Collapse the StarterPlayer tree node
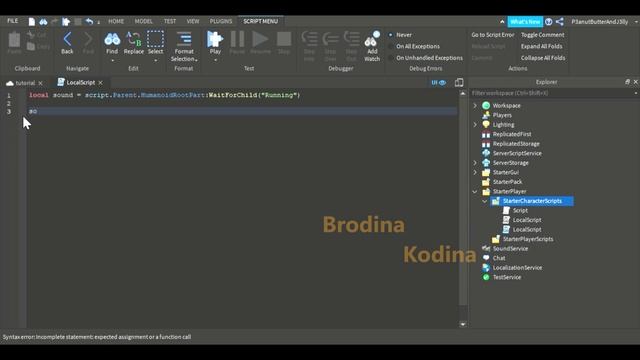This screenshot has width=640, height=360. pyautogui.click(x=475, y=191)
